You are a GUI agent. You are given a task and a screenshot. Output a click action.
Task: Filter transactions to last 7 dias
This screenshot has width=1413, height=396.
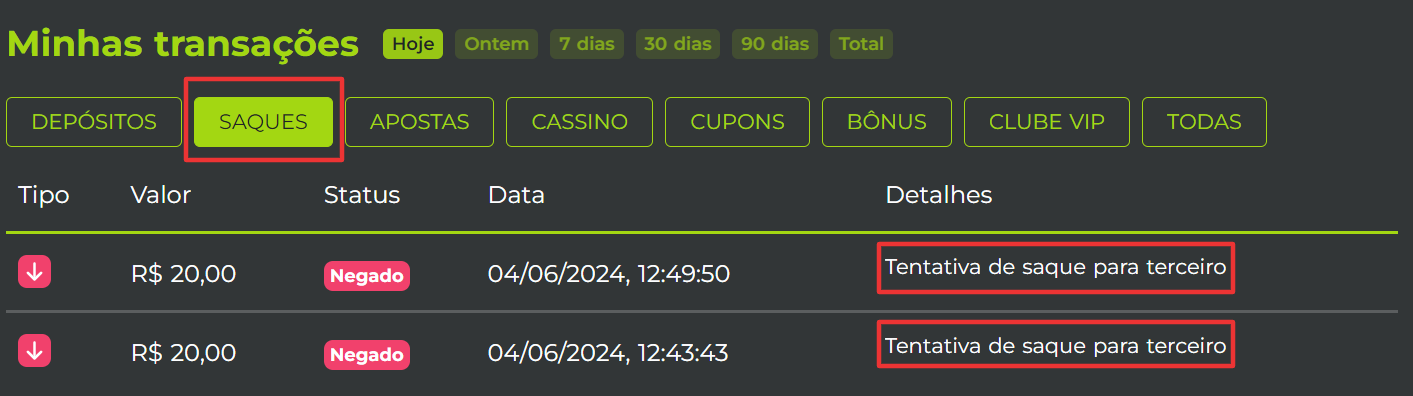point(587,44)
